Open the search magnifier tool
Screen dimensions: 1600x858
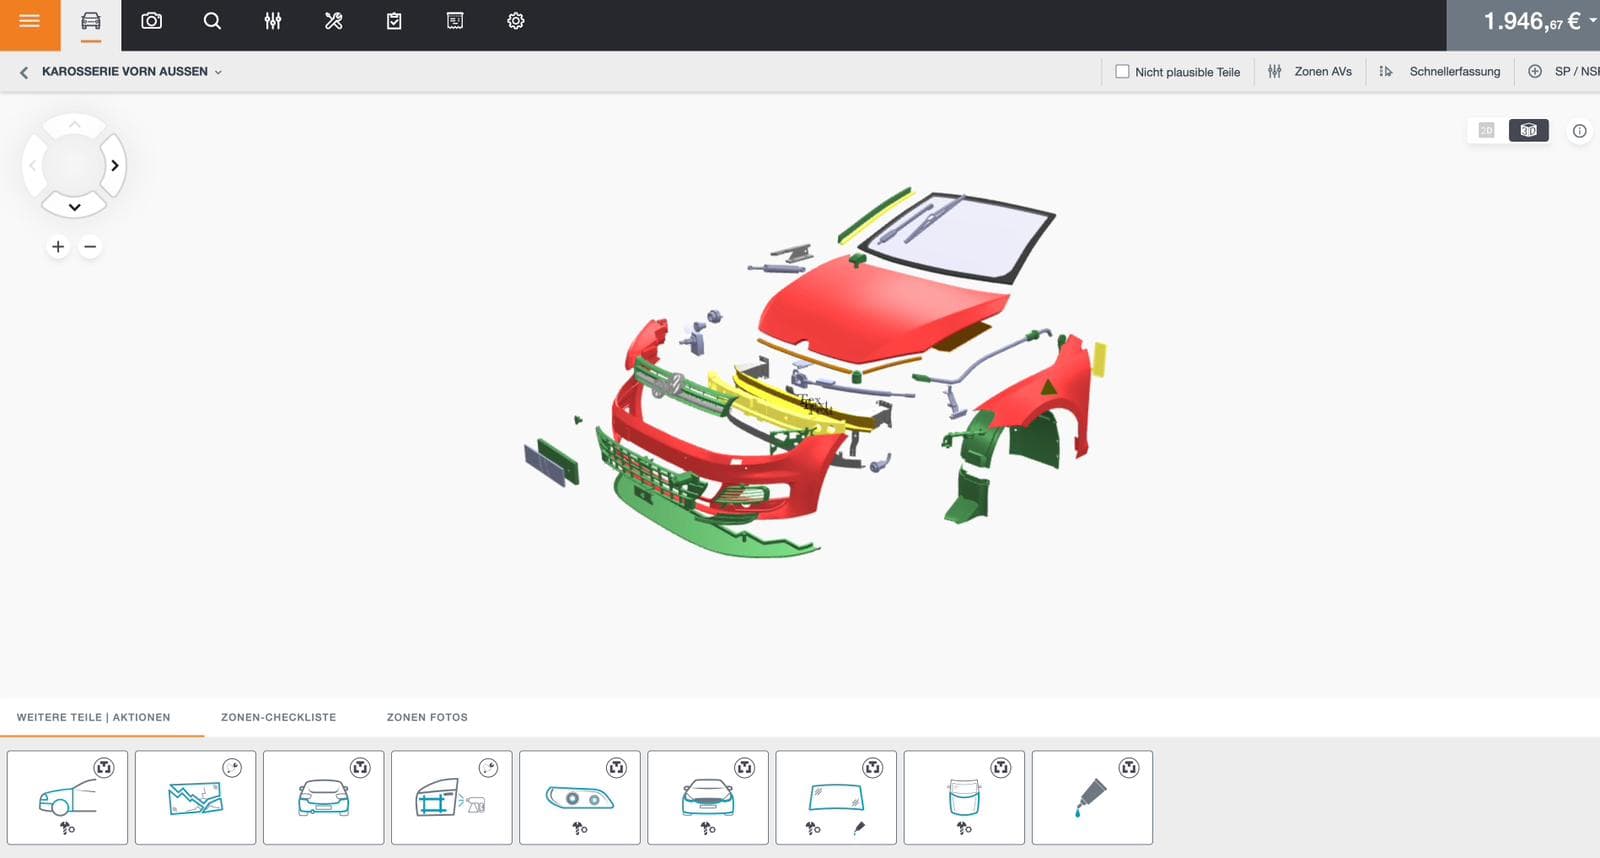212,21
